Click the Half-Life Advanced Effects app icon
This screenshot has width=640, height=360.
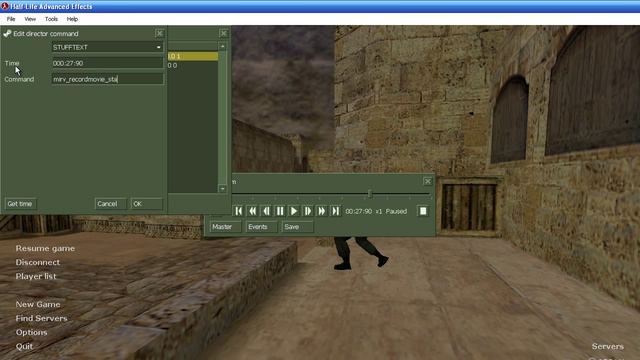4,6
